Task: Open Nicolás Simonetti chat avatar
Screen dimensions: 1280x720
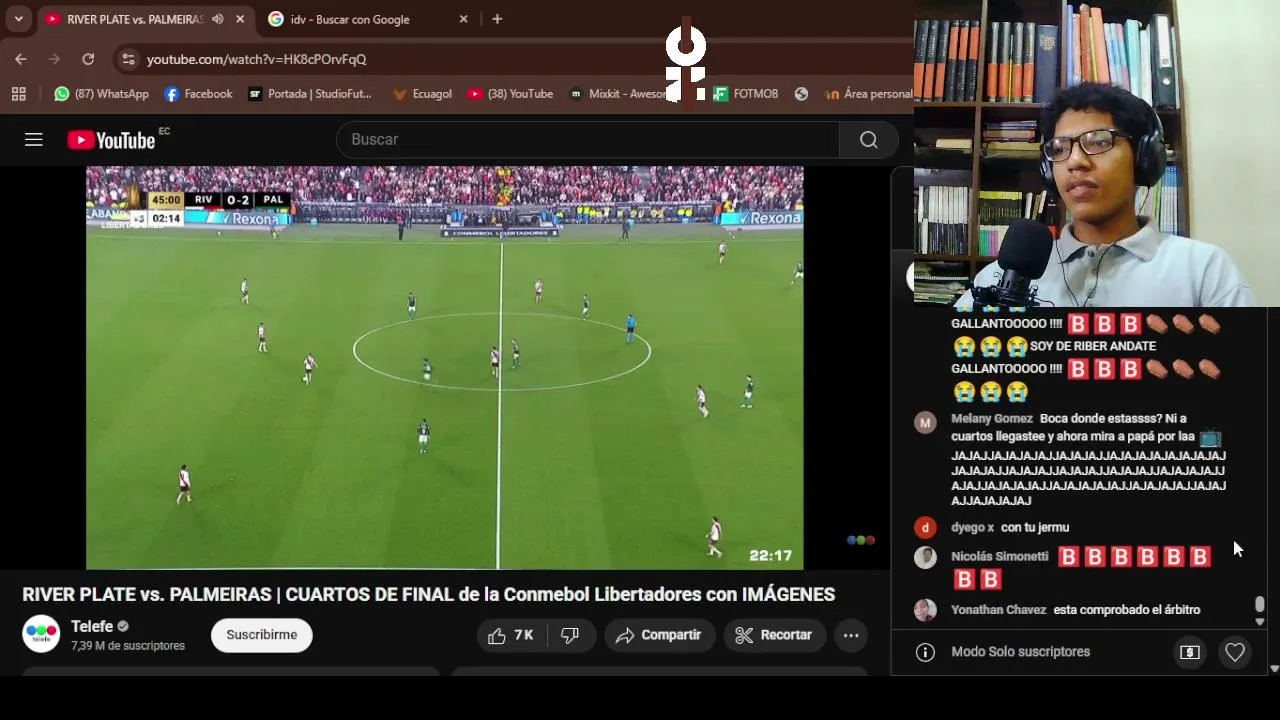Action: coord(925,557)
